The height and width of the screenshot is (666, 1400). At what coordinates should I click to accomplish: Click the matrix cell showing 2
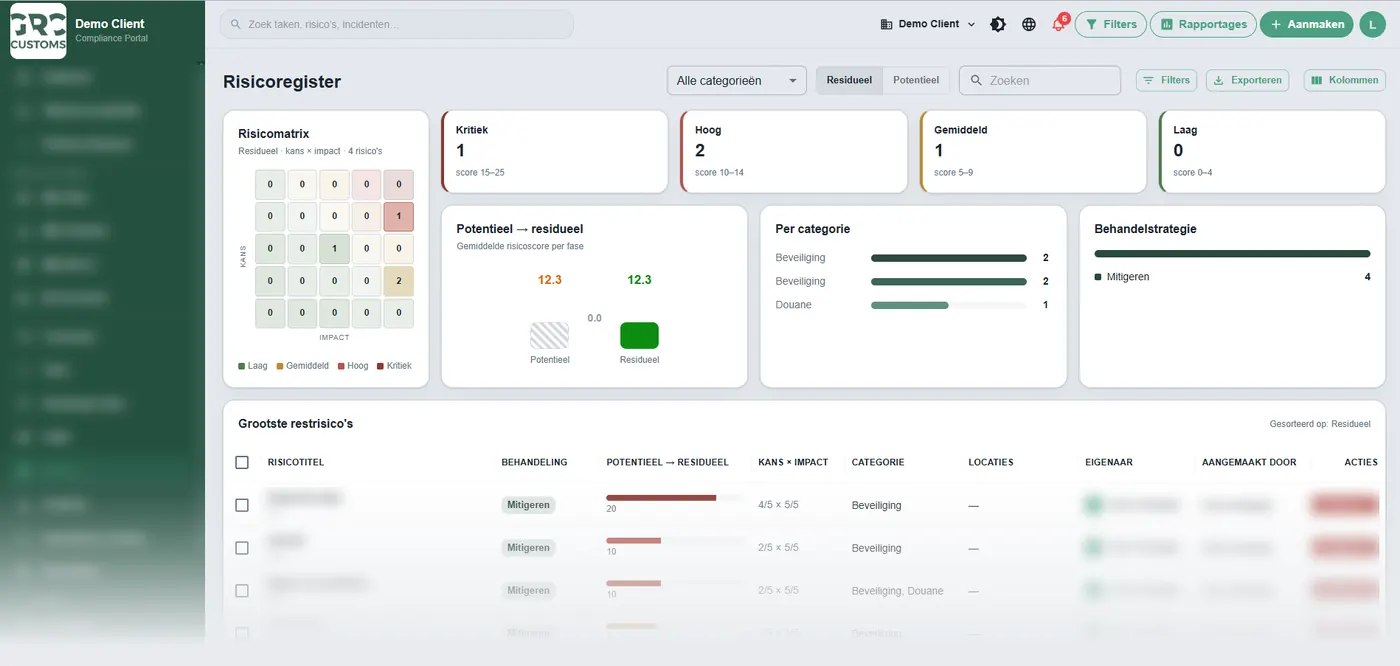click(398, 281)
